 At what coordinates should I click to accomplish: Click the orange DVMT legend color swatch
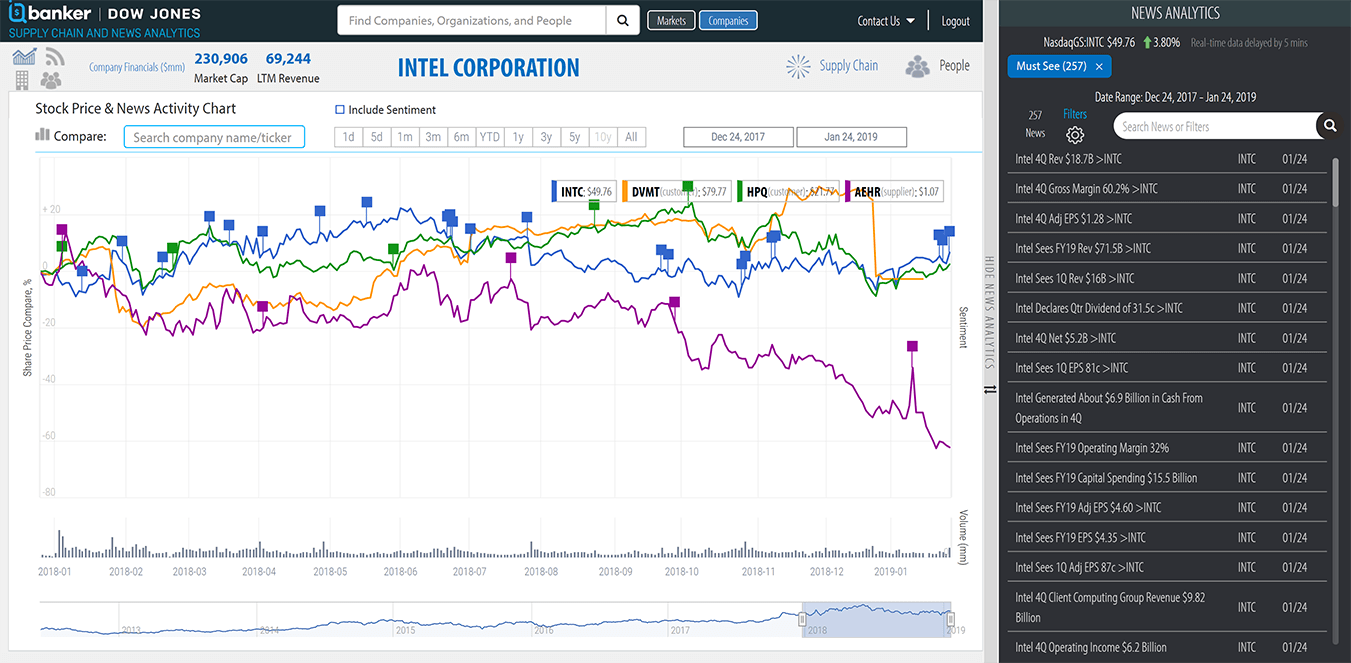[x=627, y=191]
